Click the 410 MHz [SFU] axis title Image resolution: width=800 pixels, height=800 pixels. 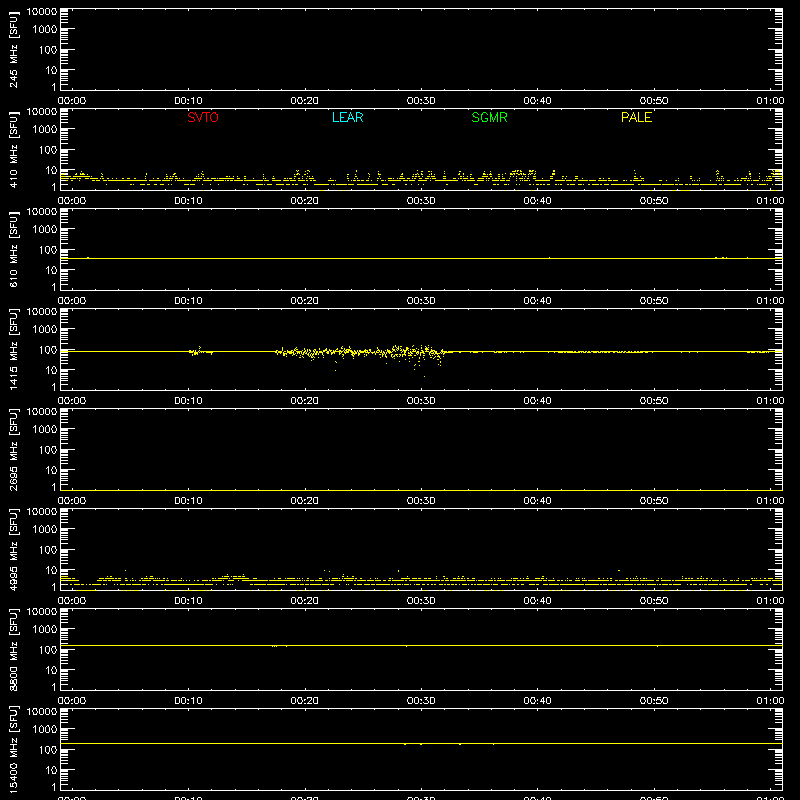13,149
